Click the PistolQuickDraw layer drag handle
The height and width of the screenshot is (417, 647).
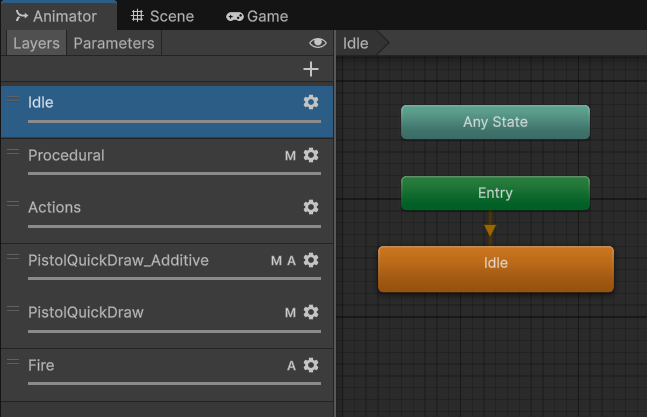(x=13, y=309)
